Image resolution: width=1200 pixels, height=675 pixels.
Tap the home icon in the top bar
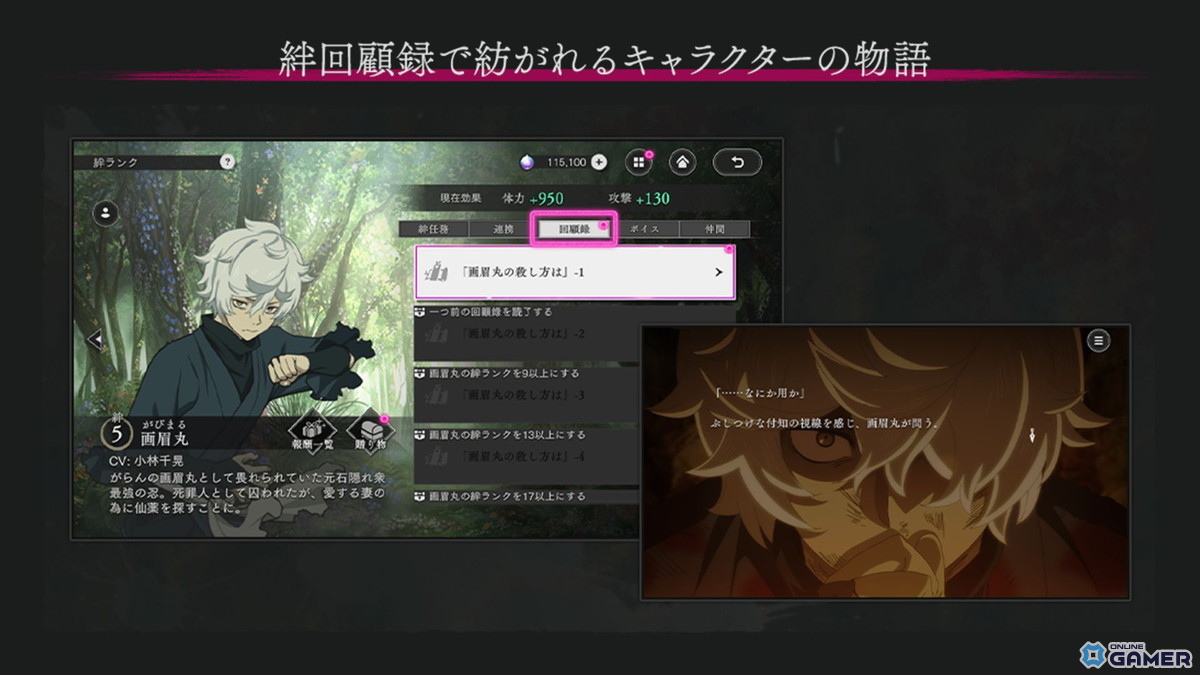[681, 160]
